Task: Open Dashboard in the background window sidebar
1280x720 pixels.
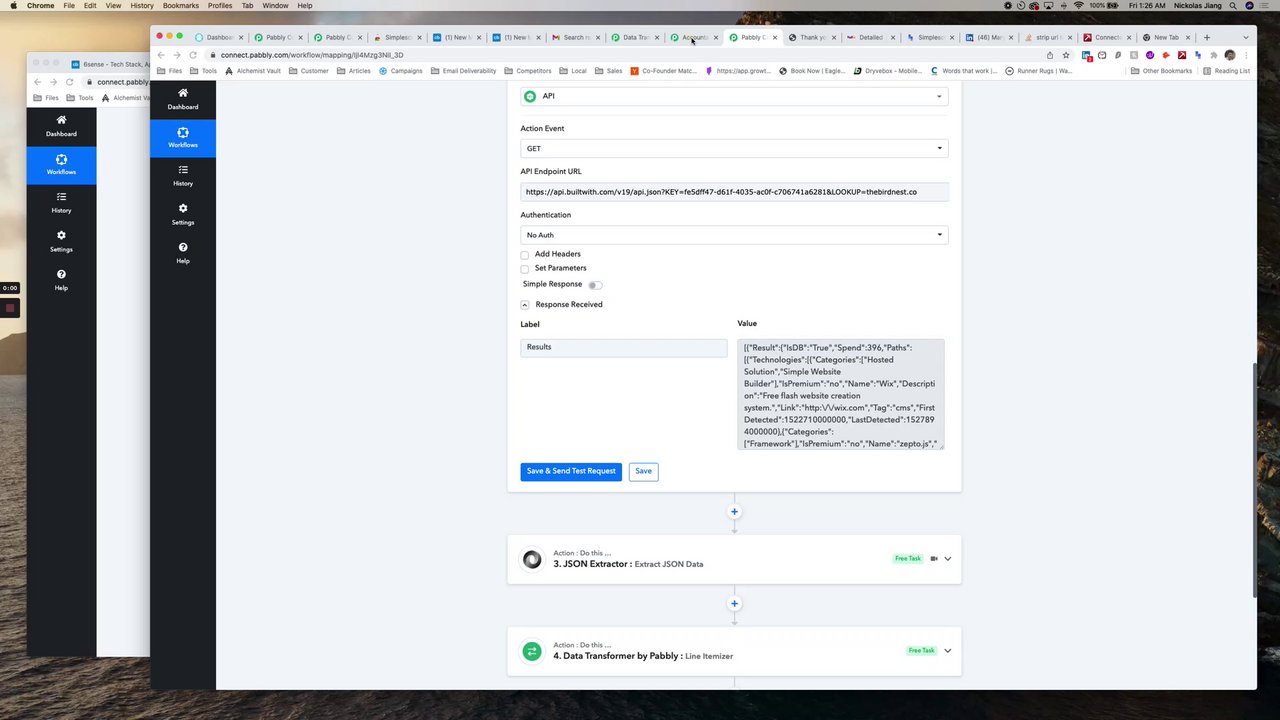Action: tap(61, 125)
